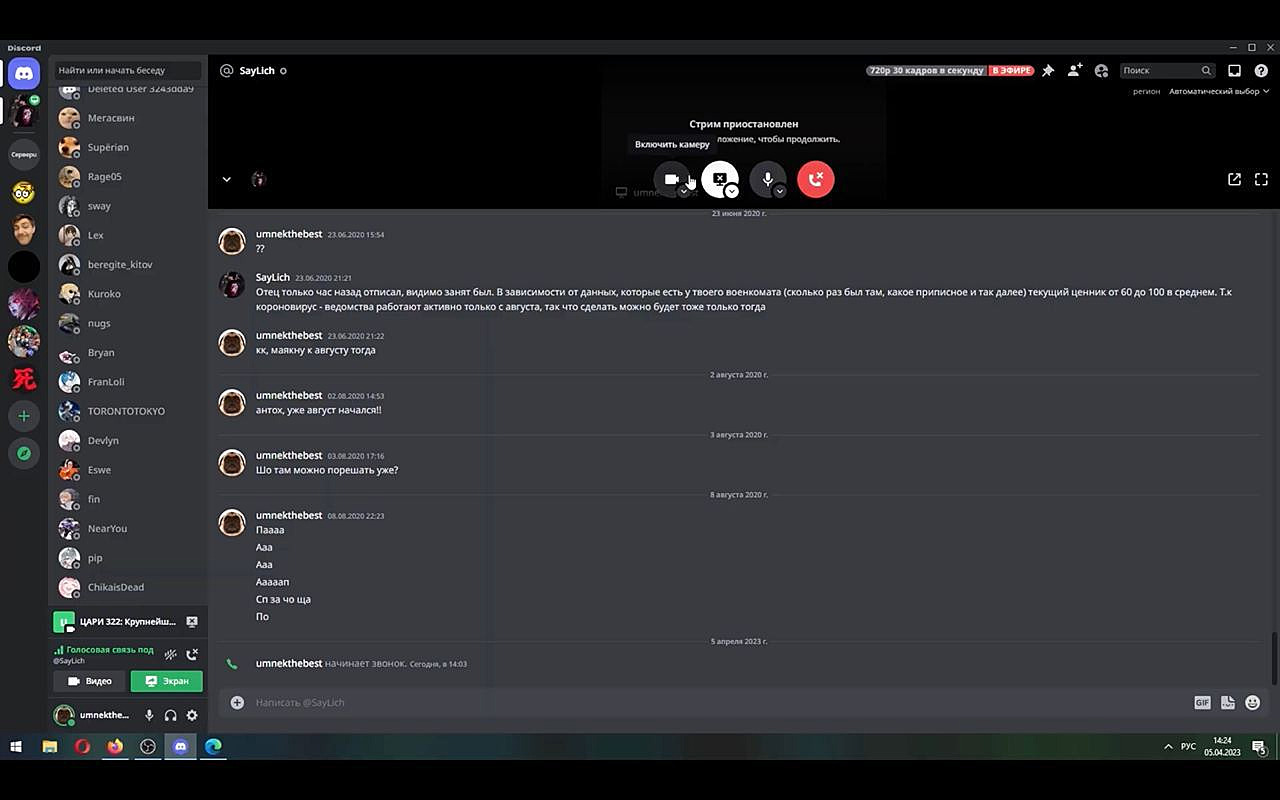Click the Видео button
Screen dimensions: 1280x800
click(x=90, y=681)
